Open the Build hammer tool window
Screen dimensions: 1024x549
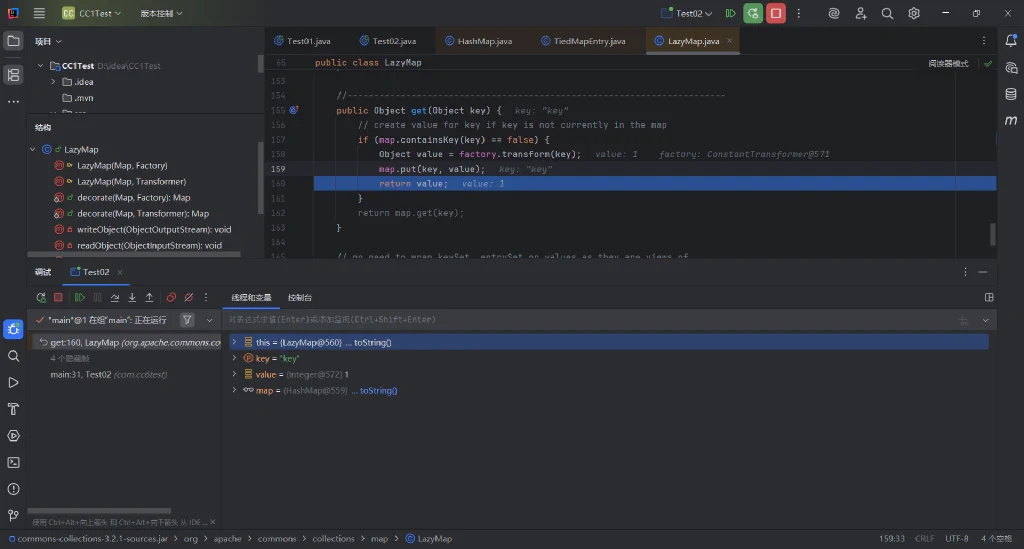click(x=13, y=409)
